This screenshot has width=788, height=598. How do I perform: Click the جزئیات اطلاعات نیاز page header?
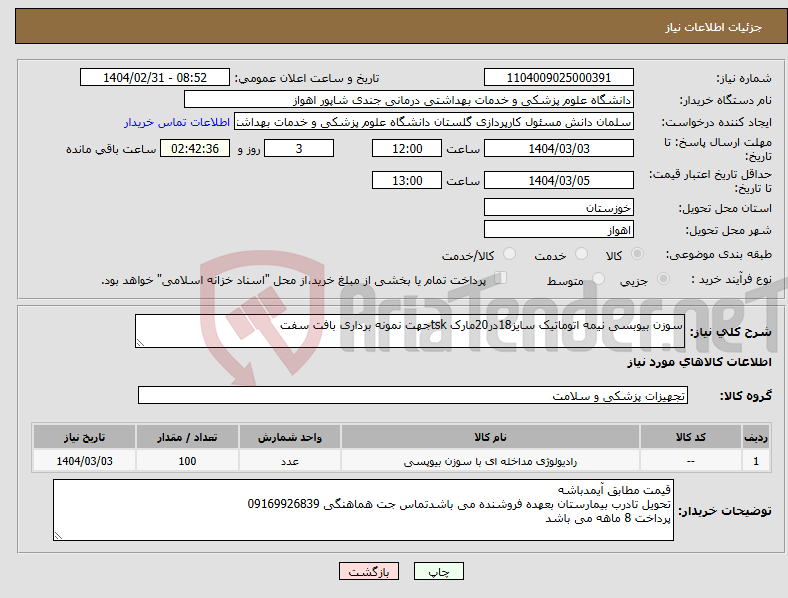pos(714,27)
